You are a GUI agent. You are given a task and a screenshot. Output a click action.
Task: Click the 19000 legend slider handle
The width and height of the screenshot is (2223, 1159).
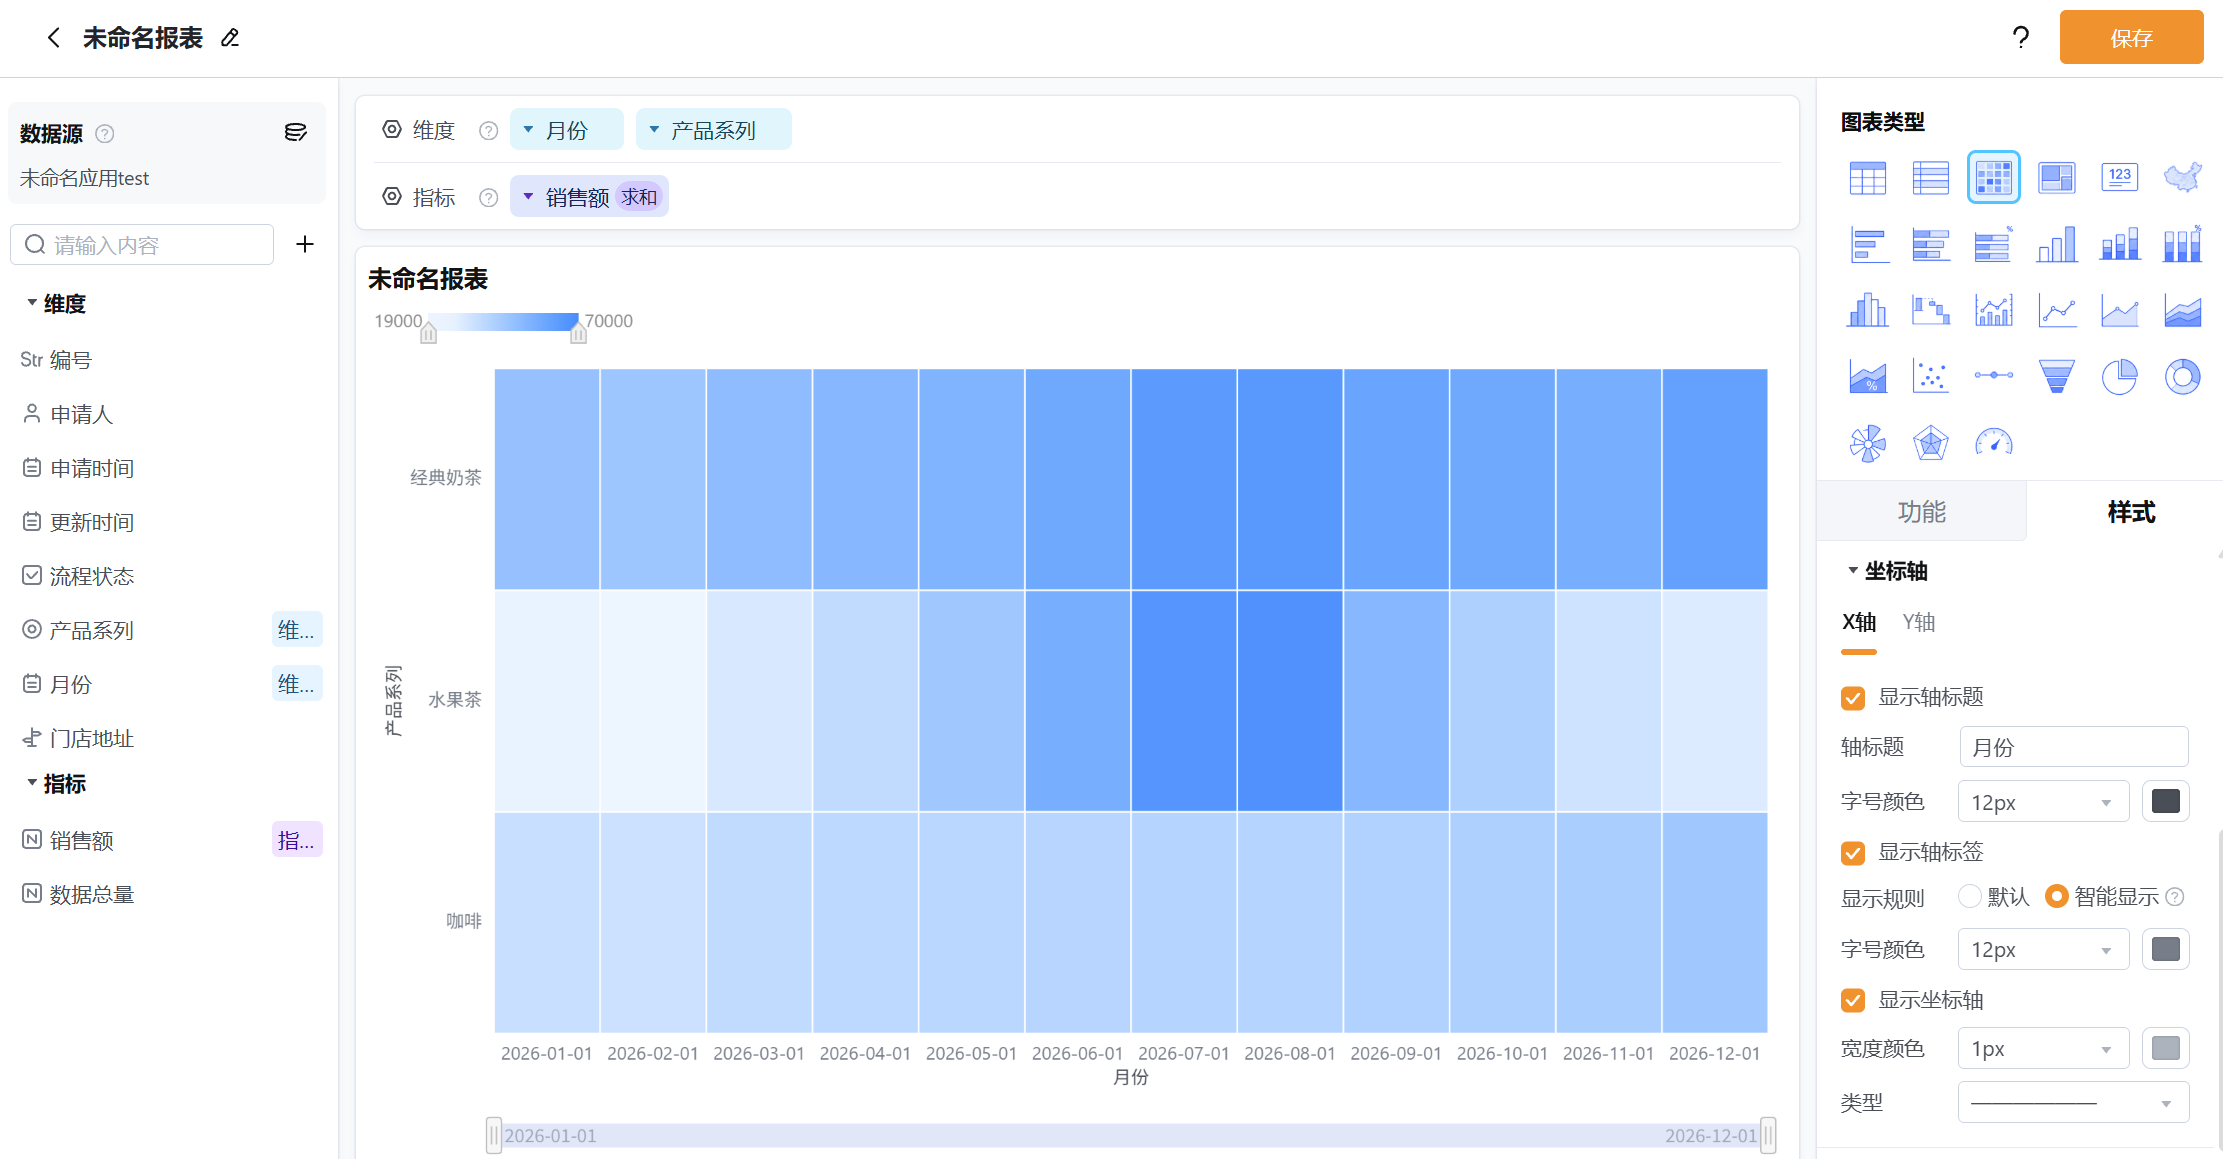pos(428,333)
